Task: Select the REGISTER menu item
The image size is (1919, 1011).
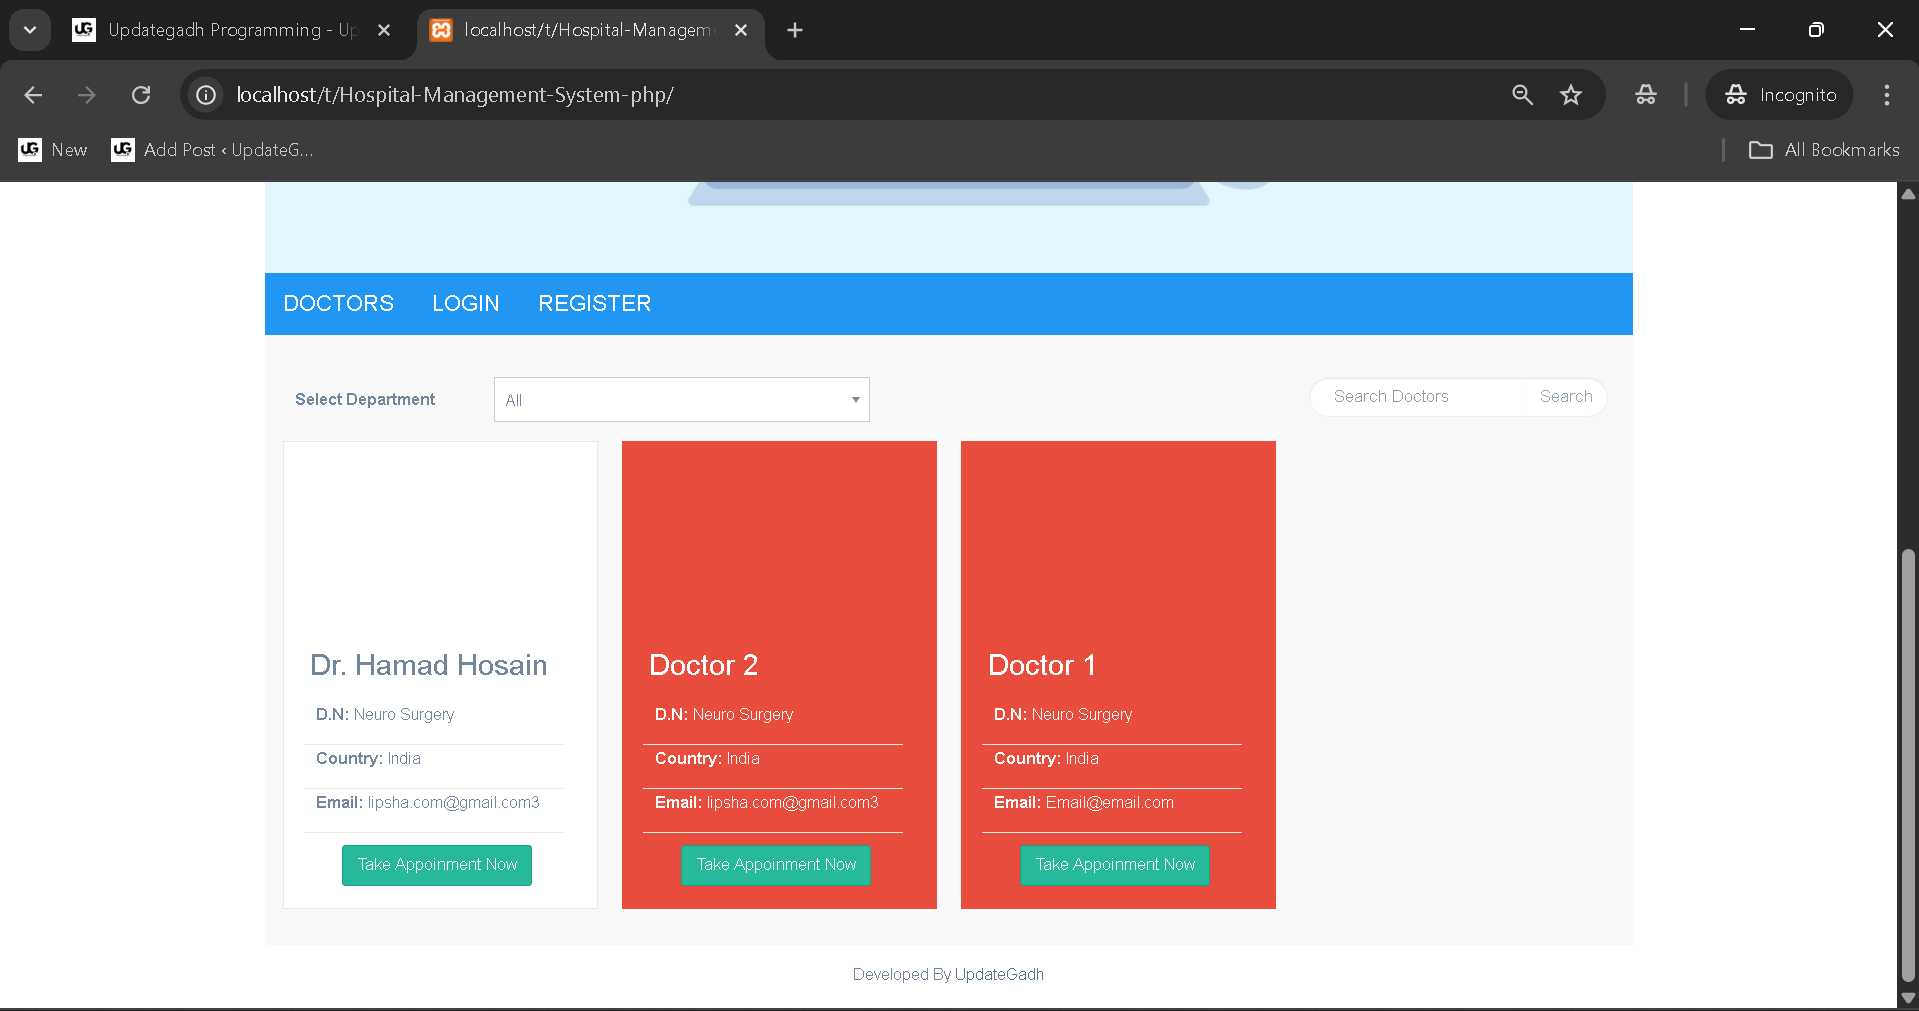Action: 594,303
